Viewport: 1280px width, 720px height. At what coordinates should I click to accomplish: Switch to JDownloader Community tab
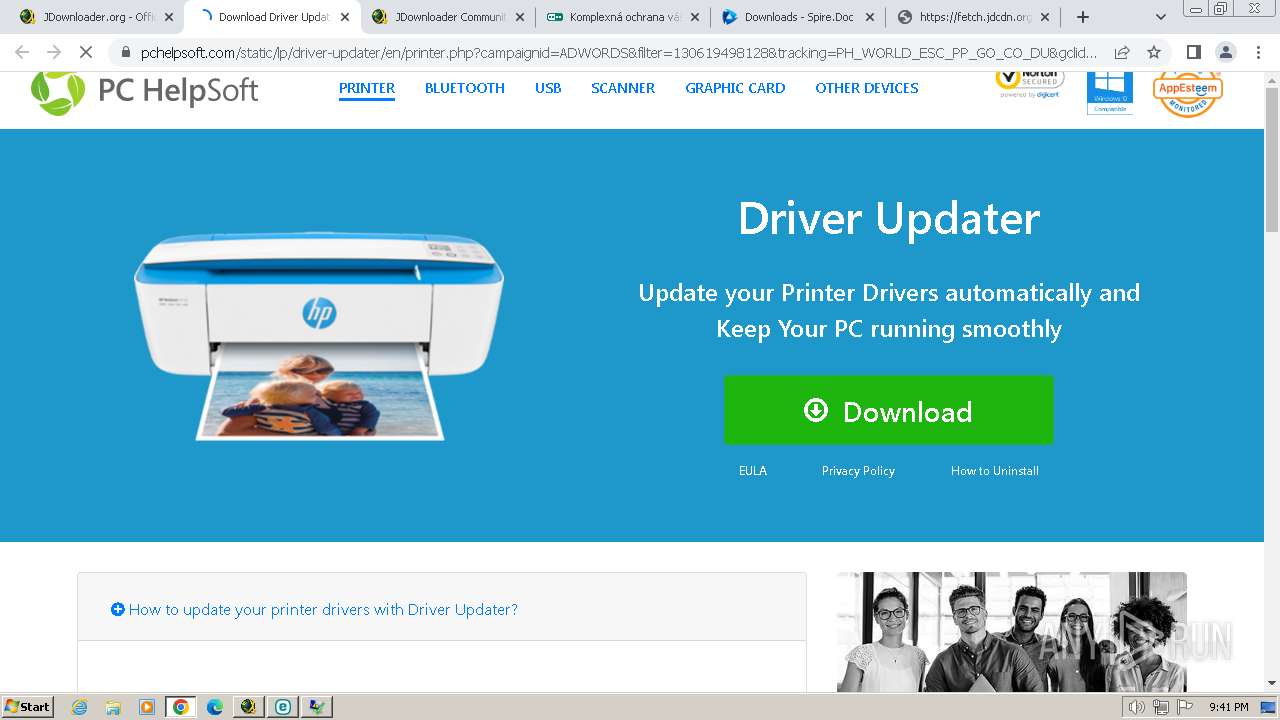447,17
